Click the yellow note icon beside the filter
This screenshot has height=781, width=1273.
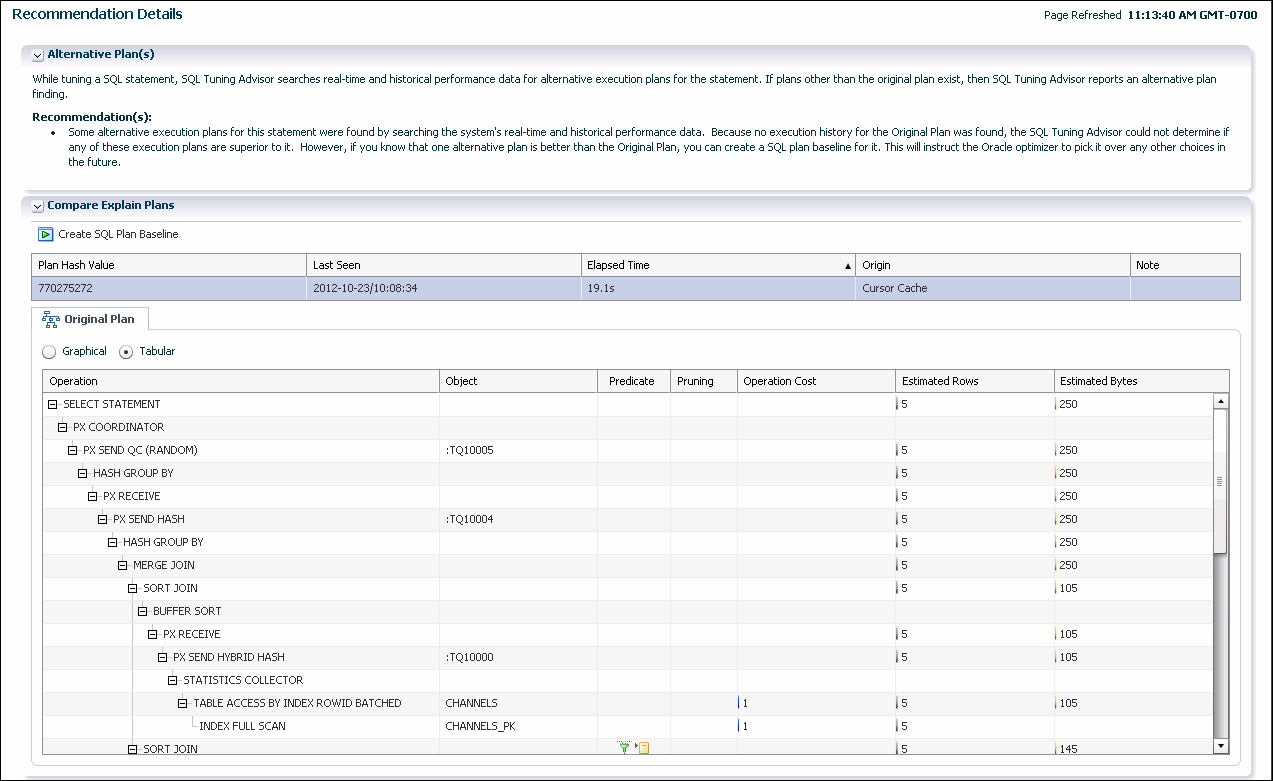pos(644,747)
